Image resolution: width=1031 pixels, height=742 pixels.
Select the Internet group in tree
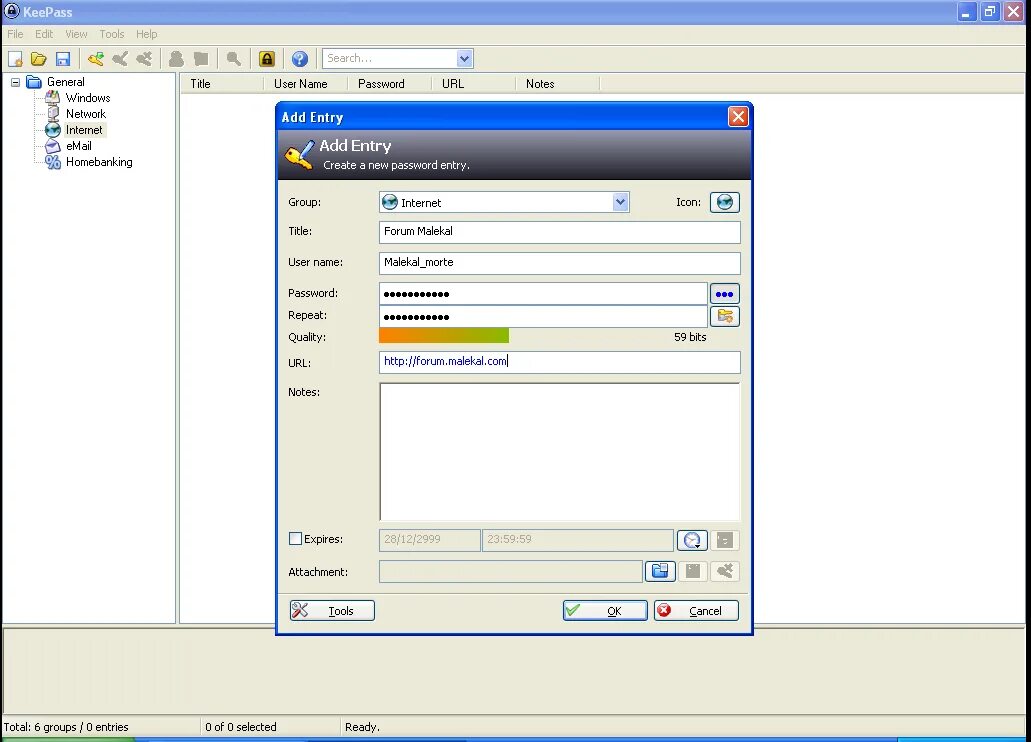[84, 130]
